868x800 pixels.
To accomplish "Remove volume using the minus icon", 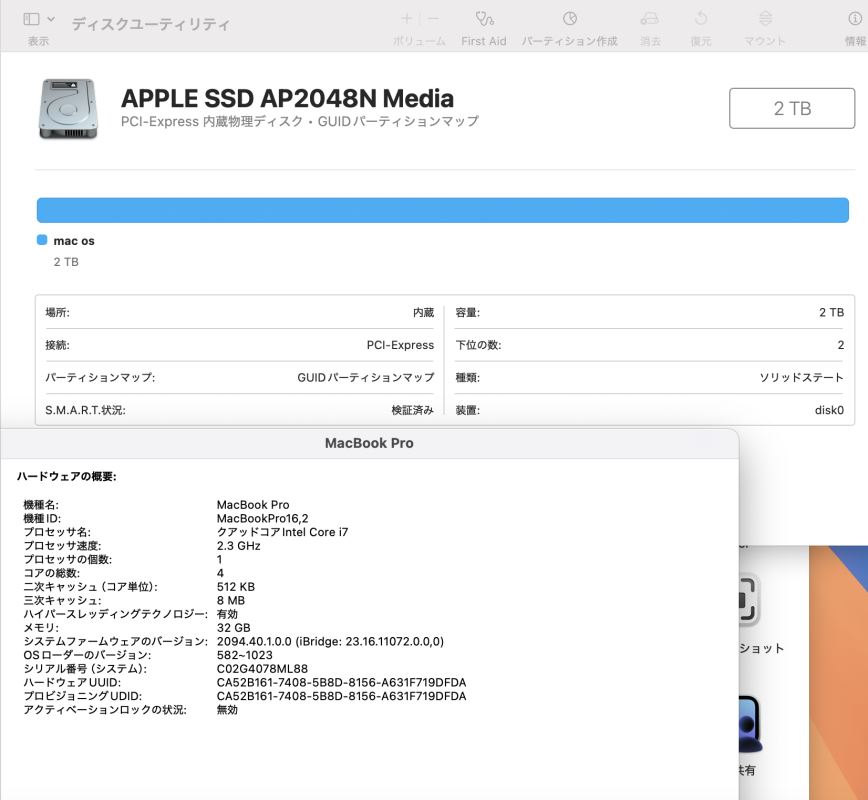I will tap(433, 19).
